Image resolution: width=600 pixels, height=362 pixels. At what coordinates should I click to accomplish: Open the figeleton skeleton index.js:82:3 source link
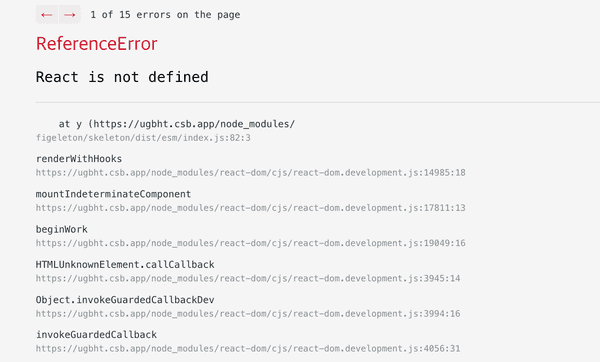143,138
